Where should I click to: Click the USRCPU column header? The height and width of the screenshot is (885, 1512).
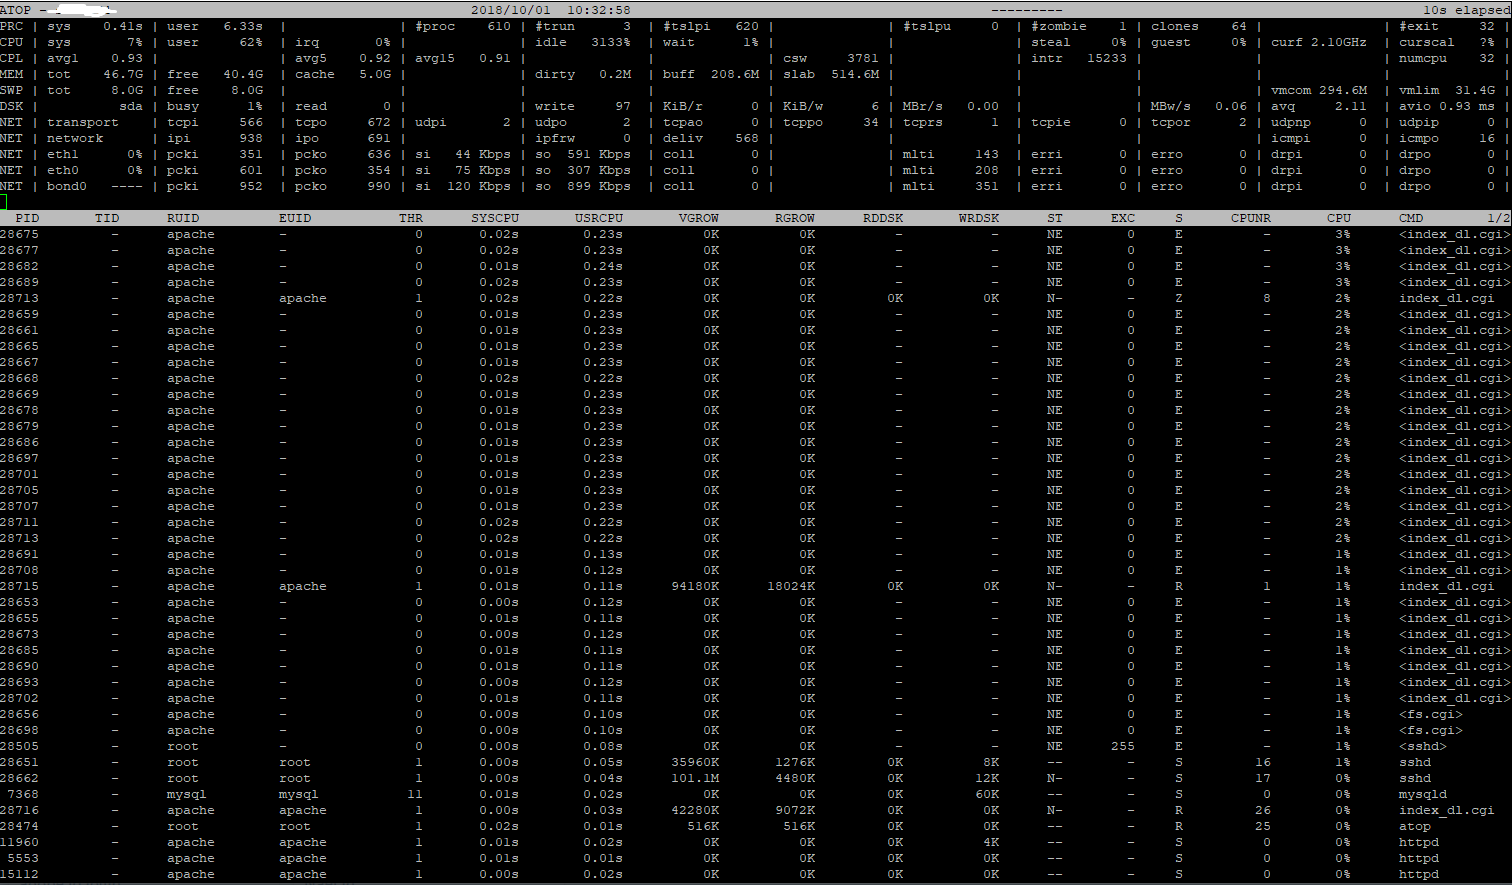(x=599, y=218)
